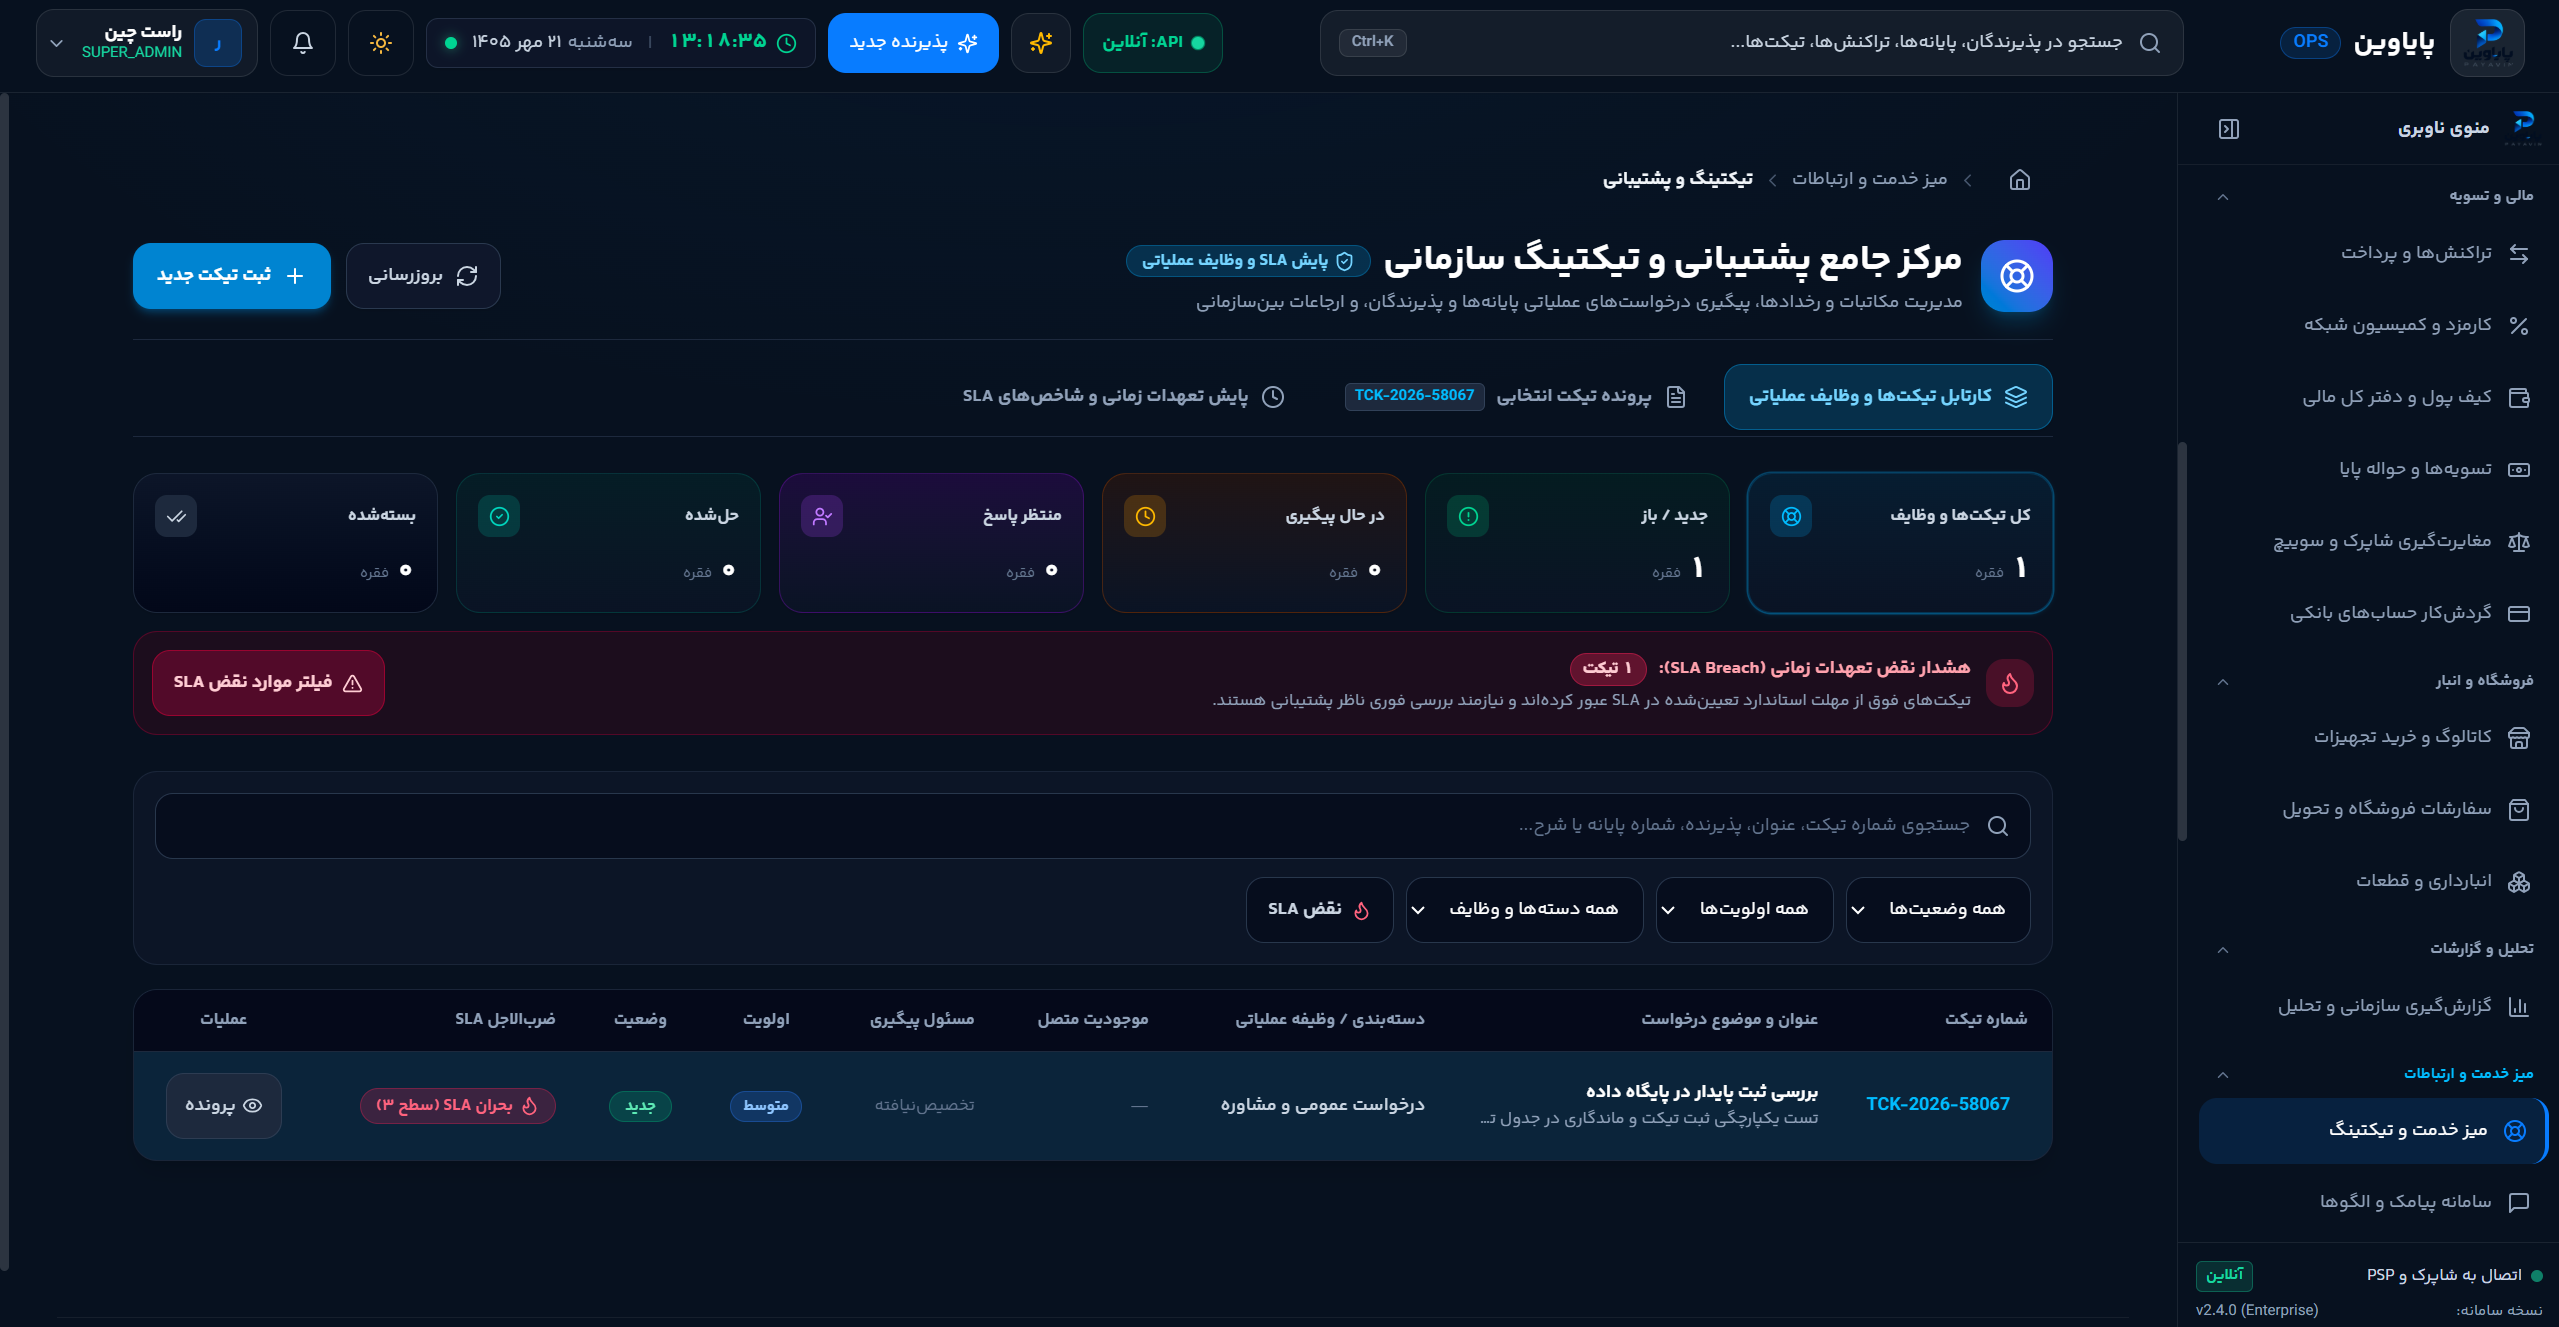View پرونده for ticket TCK-2026-58067
The width and height of the screenshot is (2559, 1327).
tap(224, 1106)
